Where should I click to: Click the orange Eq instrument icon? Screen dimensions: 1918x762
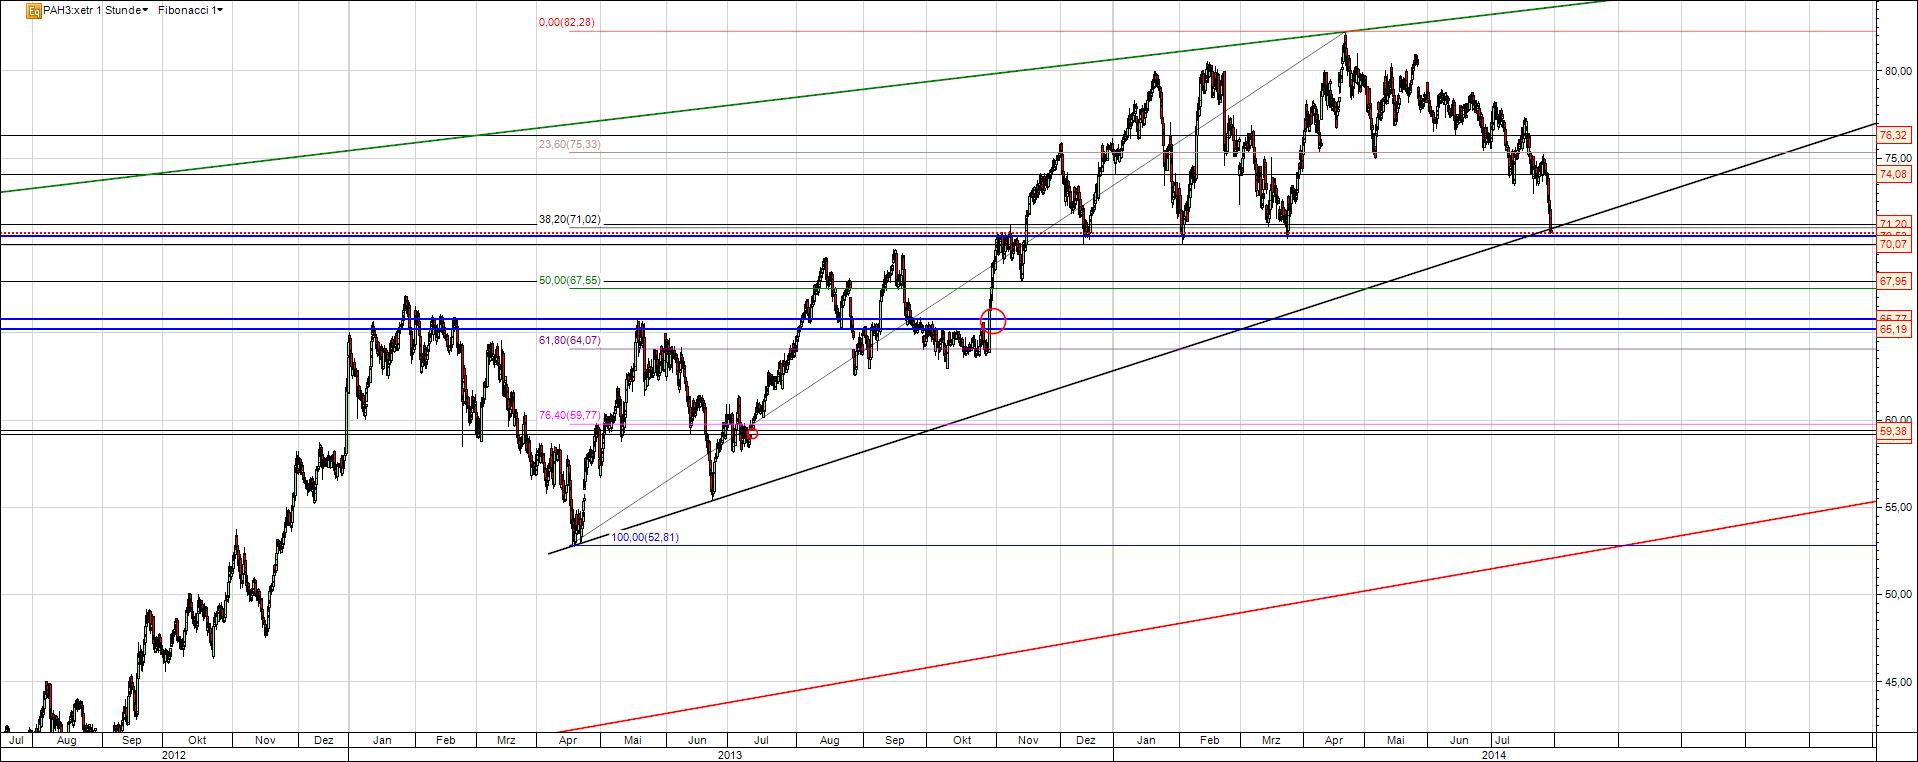click(x=33, y=10)
